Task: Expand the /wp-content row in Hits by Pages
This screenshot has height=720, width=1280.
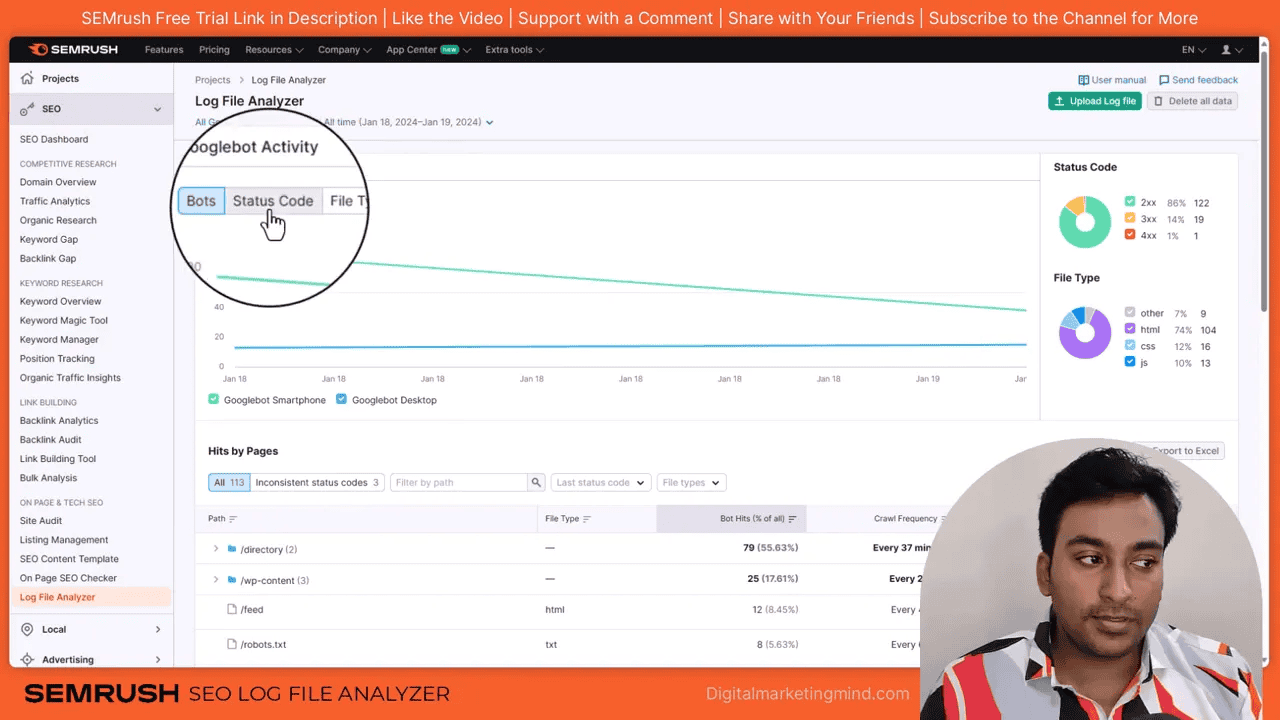Action: pyautogui.click(x=216, y=580)
